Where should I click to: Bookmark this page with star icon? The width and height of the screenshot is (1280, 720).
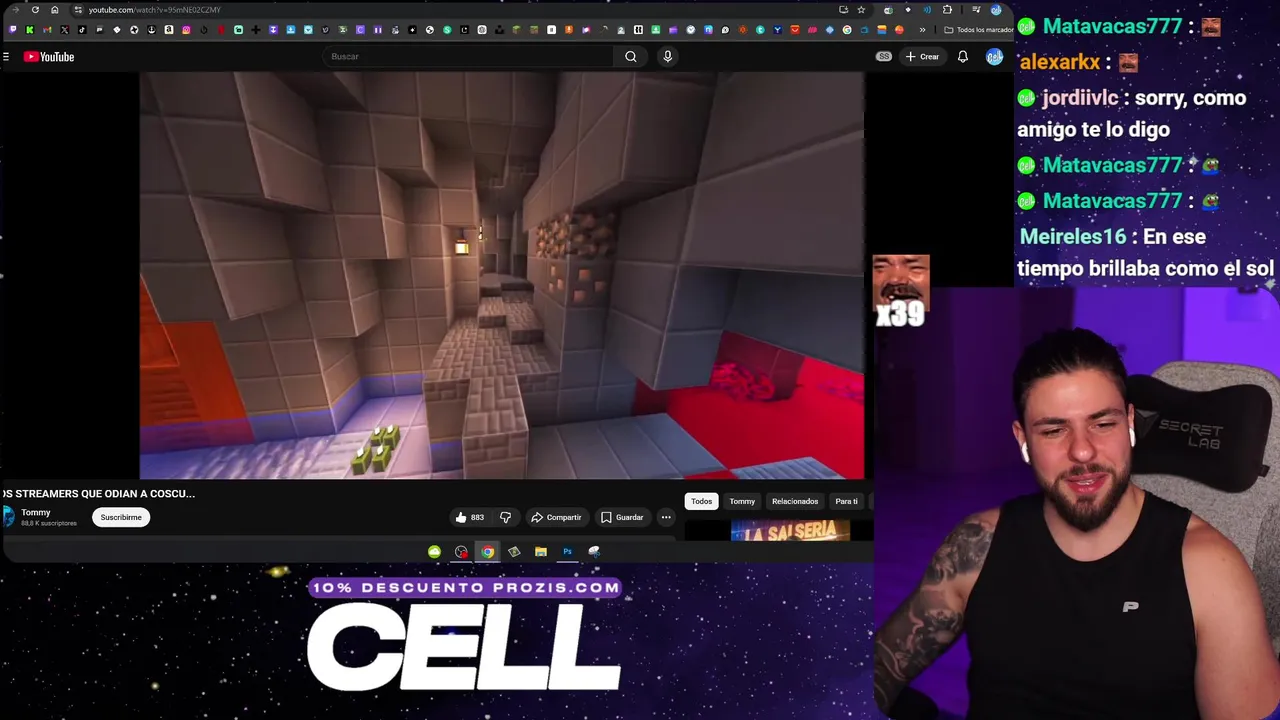[x=861, y=10]
